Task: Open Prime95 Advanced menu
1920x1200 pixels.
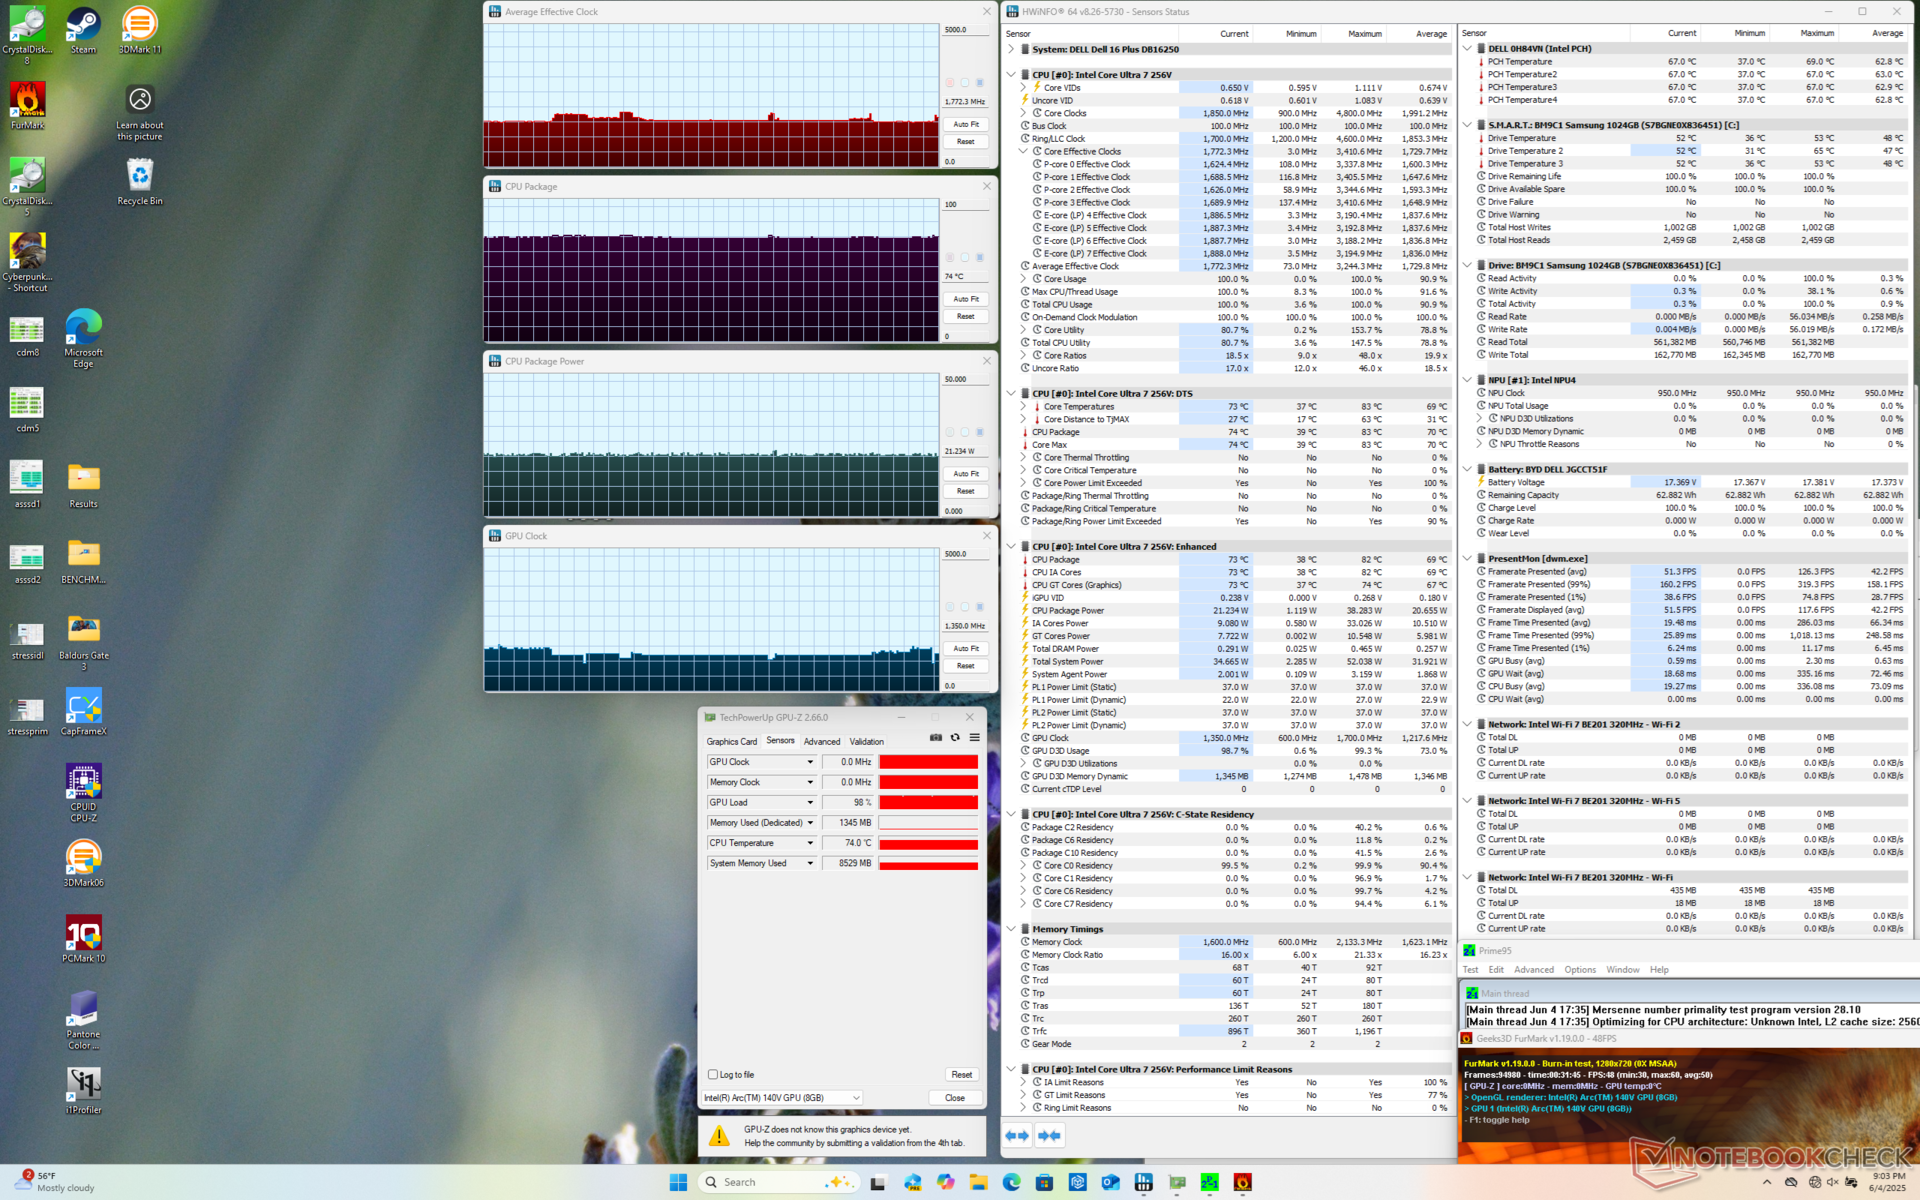Action: [x=1533, y=970]
